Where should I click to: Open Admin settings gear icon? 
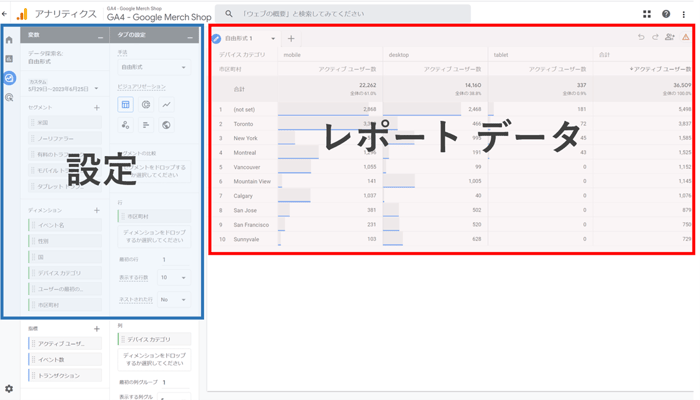coord(9,388)
